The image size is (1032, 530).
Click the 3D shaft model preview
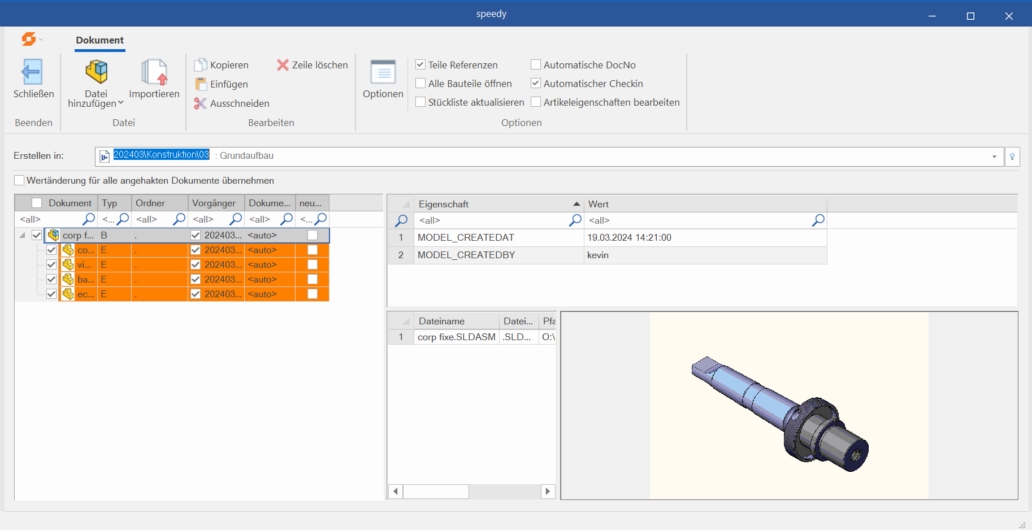click(x=781, y=412)
